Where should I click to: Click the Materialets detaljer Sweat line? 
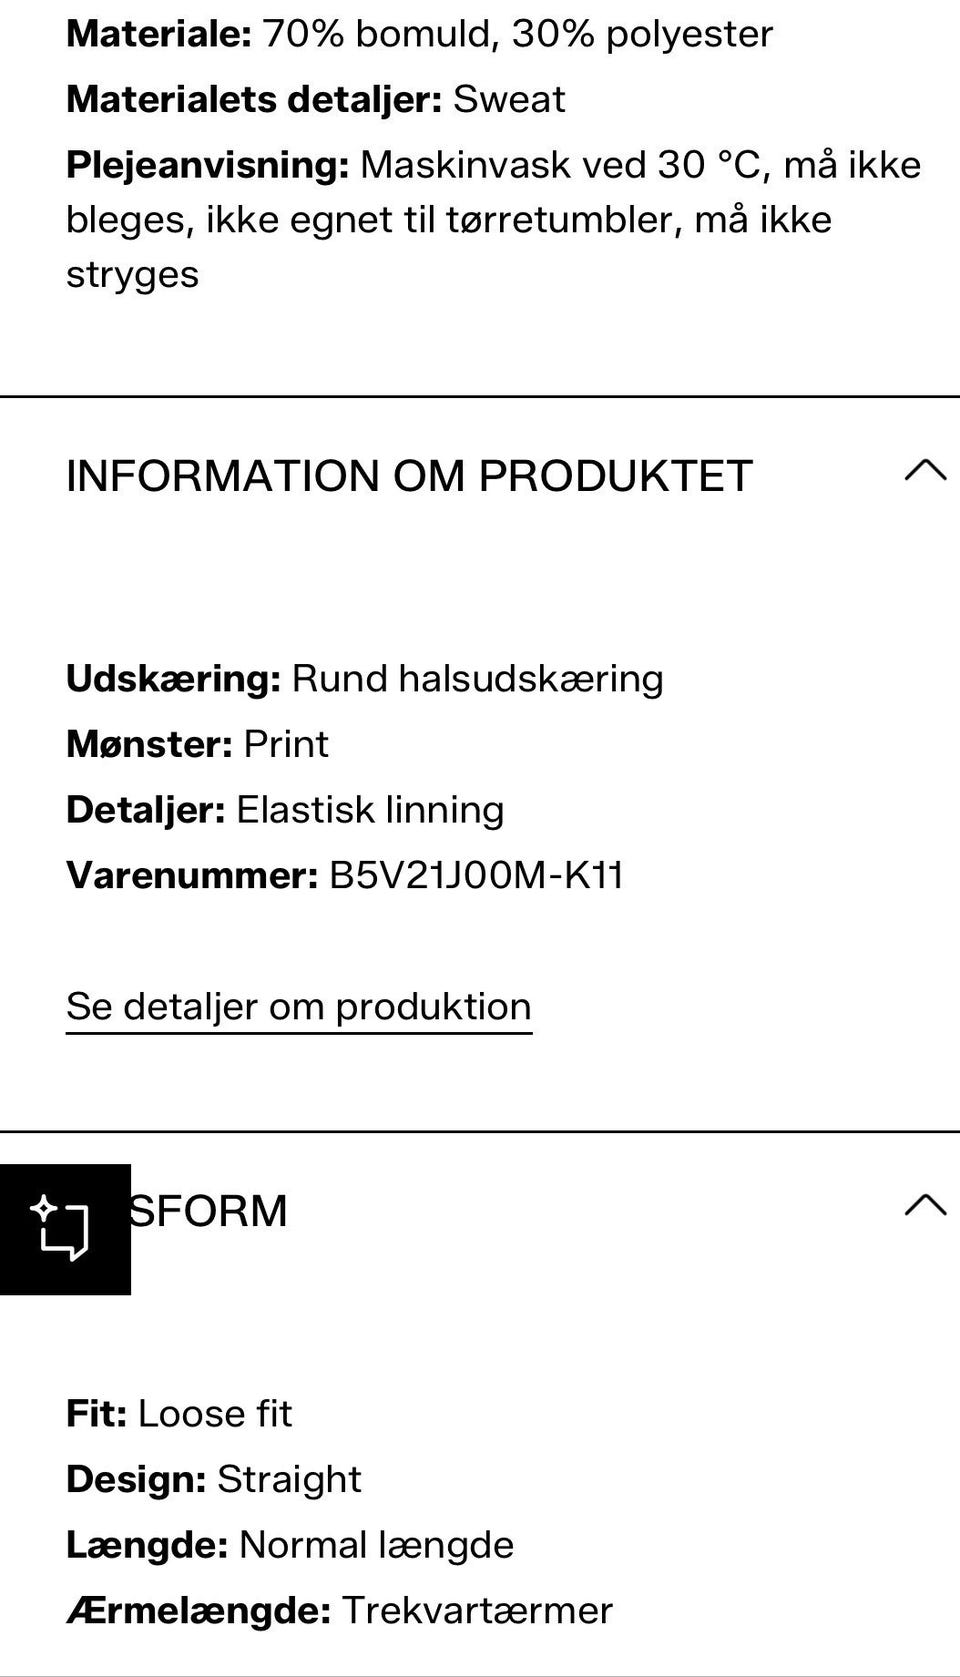(x=315, y=99)
